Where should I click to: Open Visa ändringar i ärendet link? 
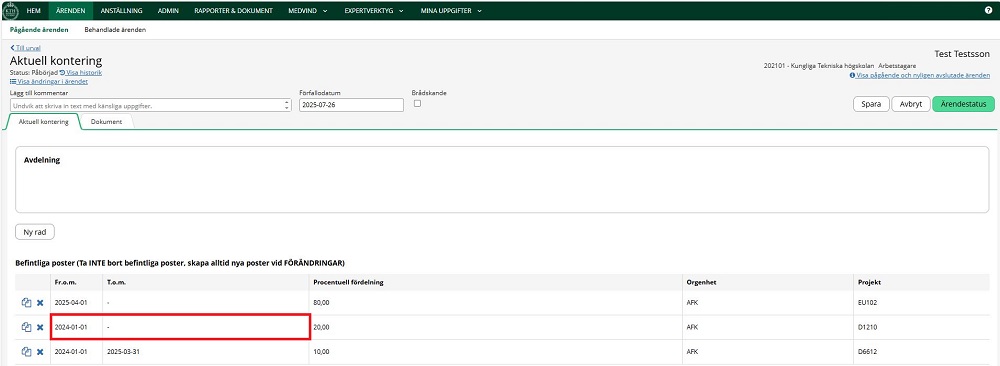pyautogui.click(x=49, y=82)
